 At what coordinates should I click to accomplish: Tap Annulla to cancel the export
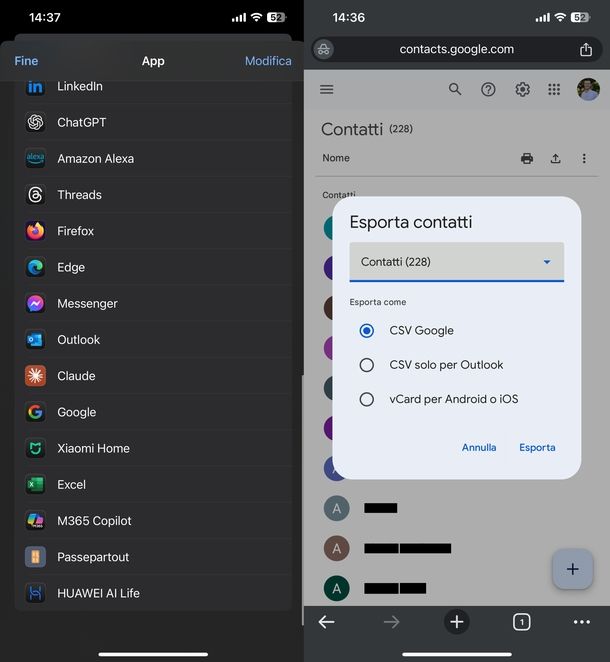click(479, 448)
